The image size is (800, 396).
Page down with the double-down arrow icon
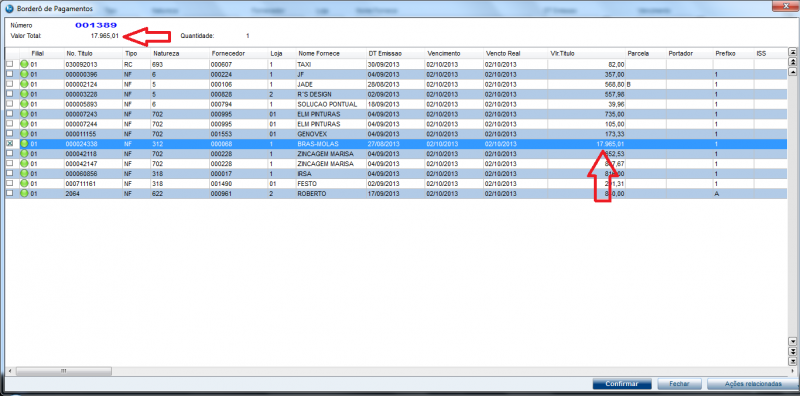click(793, 351)
